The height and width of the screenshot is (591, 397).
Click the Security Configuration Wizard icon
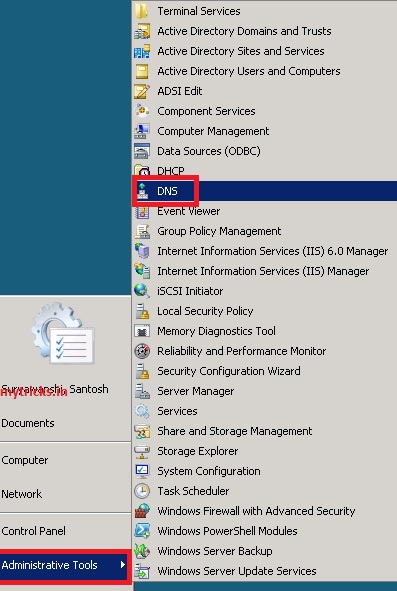coord(142,371)
